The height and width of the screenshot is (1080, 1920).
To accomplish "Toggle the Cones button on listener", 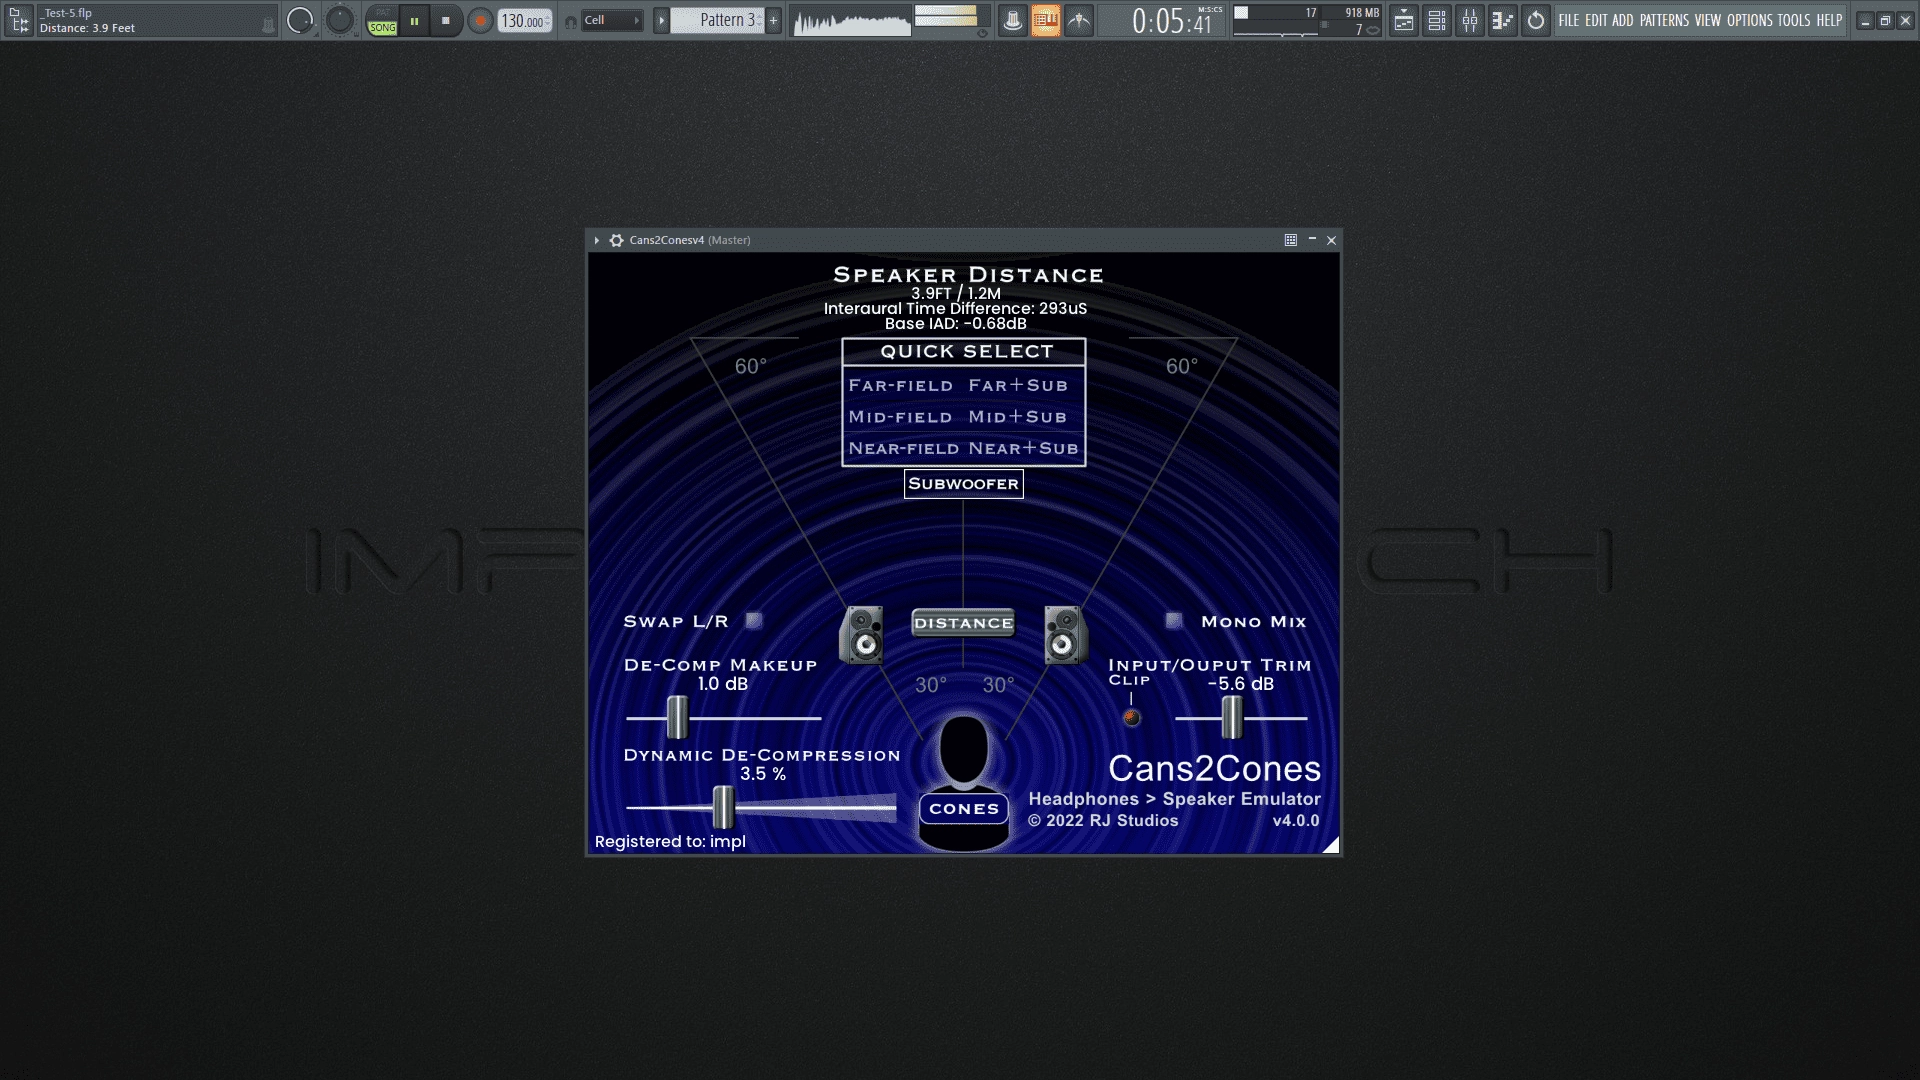I will pos(964,809).
